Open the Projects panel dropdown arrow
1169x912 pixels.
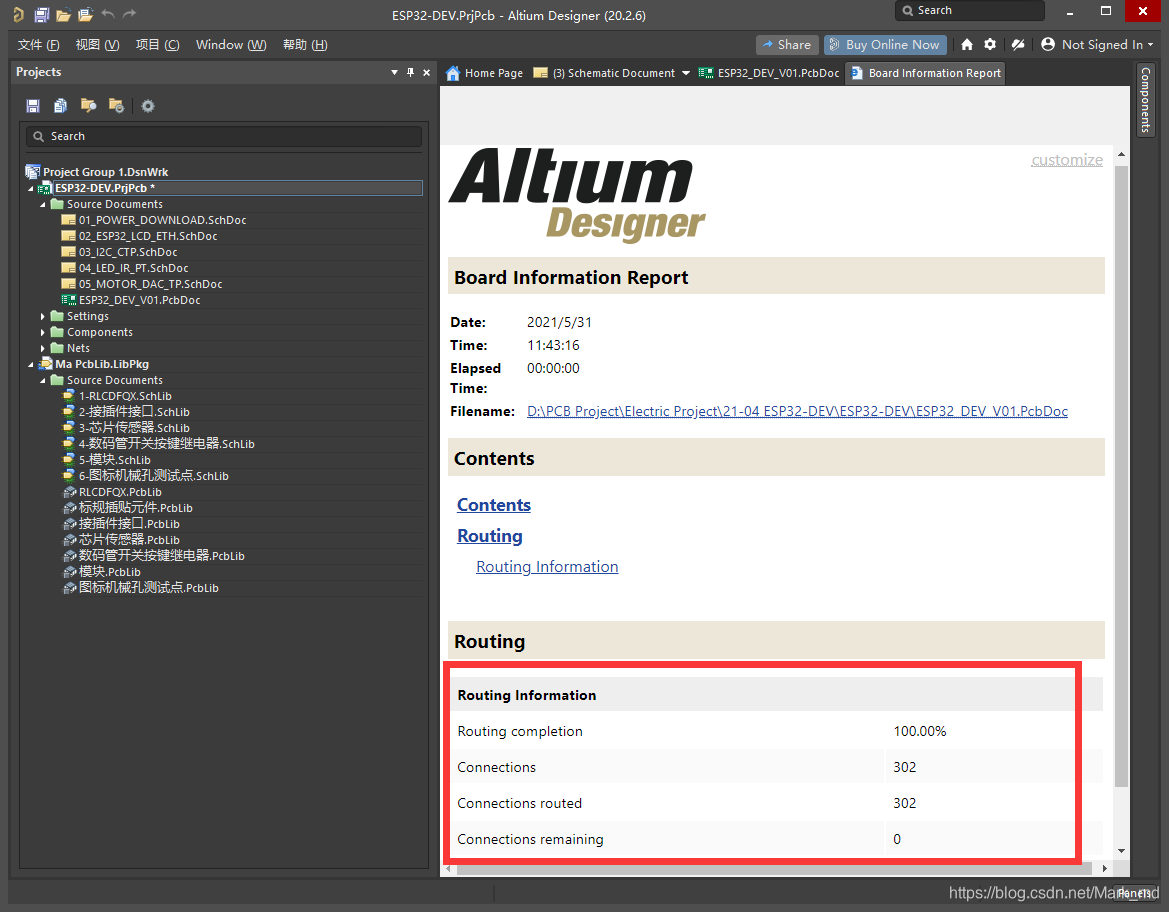click(x=394, y=72)
